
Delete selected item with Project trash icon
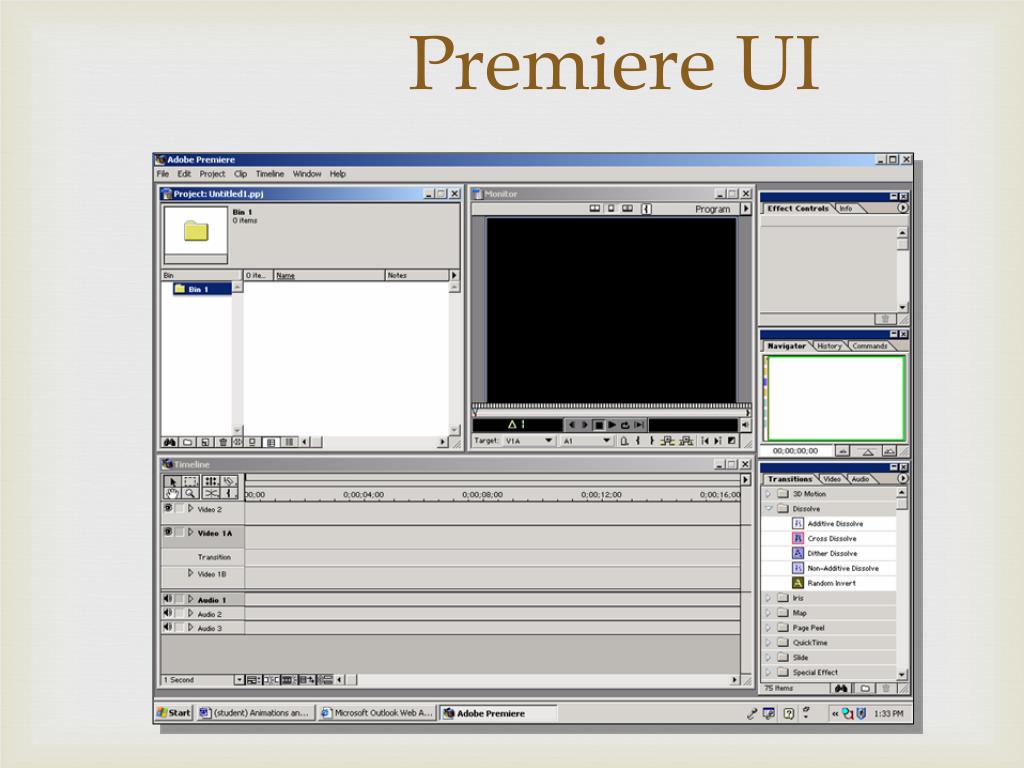tap(223, 442)
